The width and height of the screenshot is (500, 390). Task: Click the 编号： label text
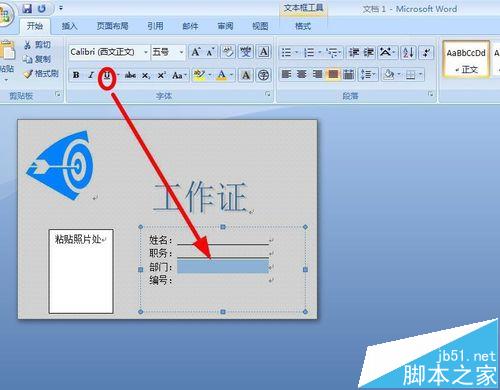click(161, 280)
